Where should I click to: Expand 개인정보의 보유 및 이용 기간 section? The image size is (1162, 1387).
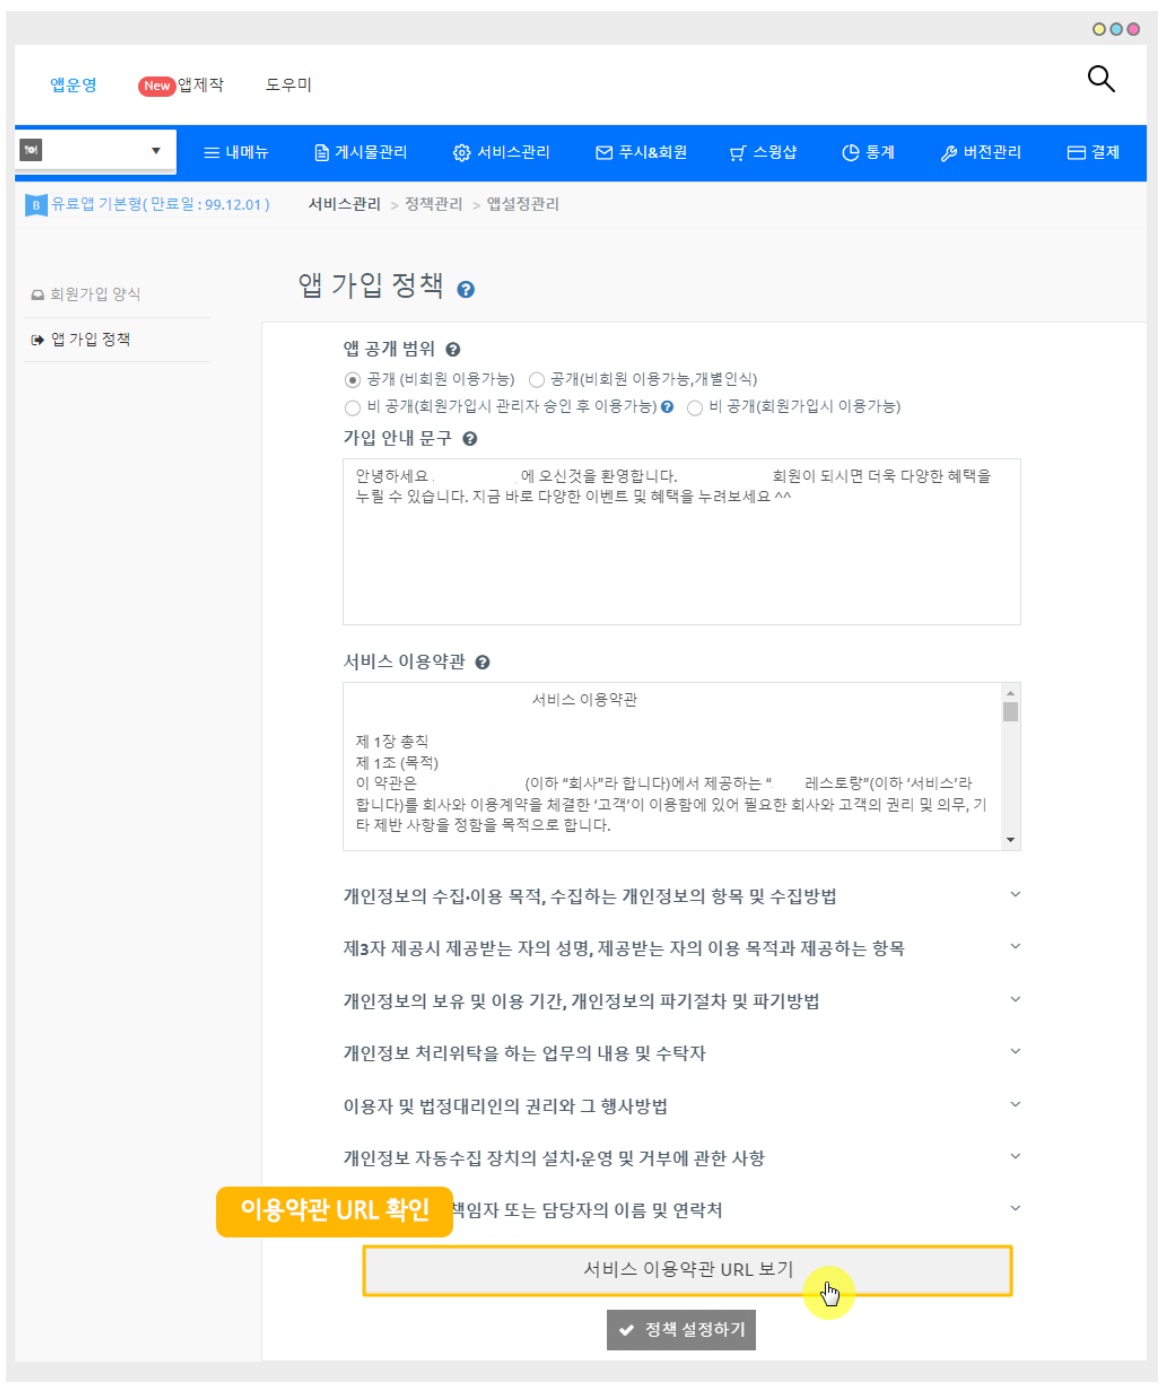click(x=1015, y=1000)
